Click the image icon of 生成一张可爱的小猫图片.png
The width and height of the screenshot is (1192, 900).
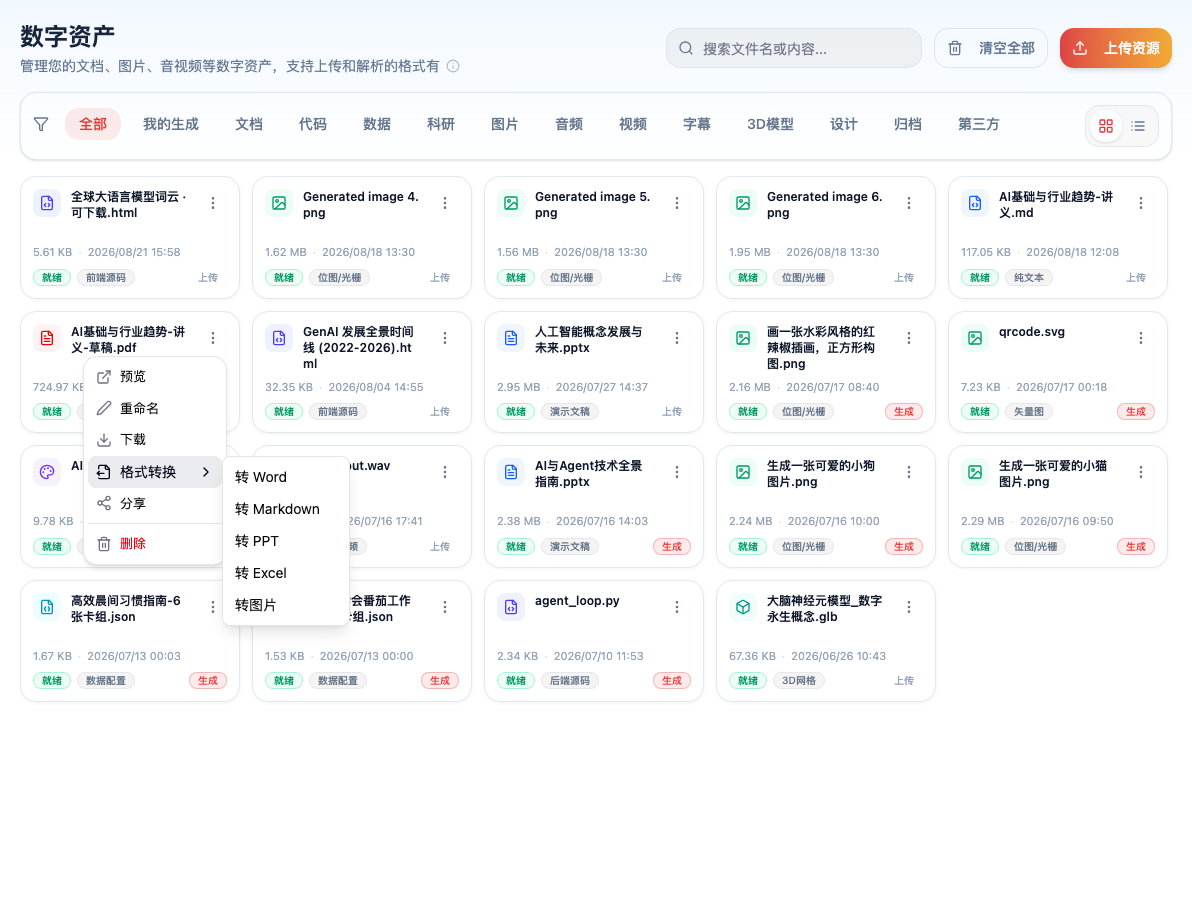(975, 472)
